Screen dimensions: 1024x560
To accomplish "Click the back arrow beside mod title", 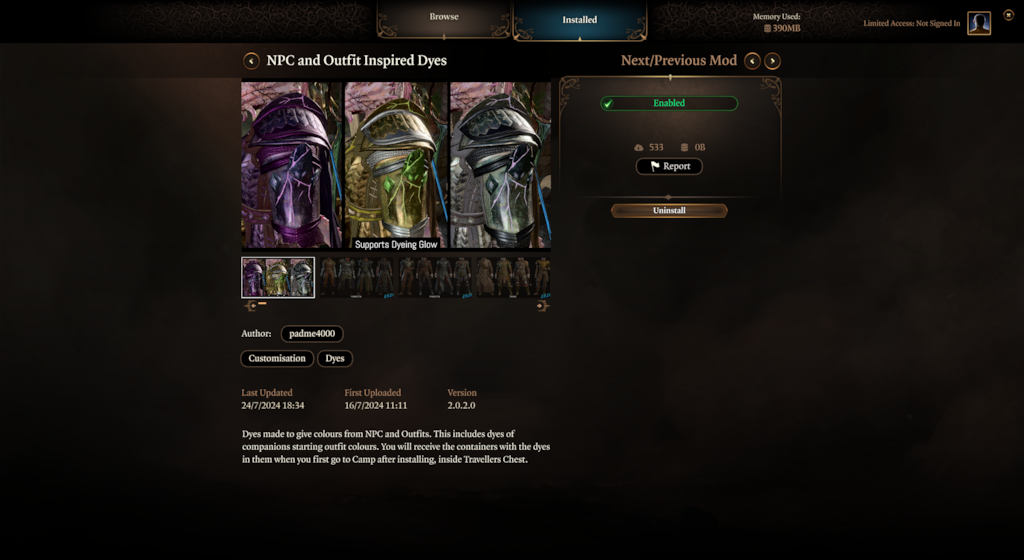I will 251,61.
